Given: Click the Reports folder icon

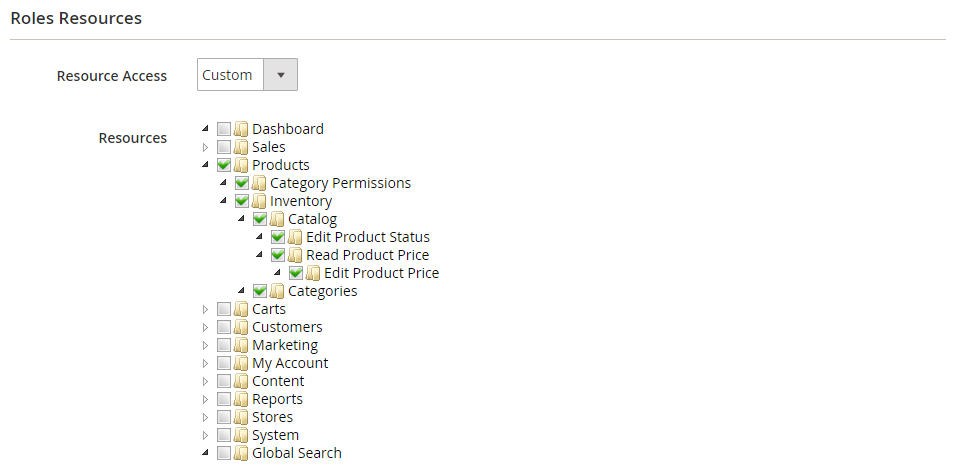Looking at the screenshot, I should click(x=241, y=399).
